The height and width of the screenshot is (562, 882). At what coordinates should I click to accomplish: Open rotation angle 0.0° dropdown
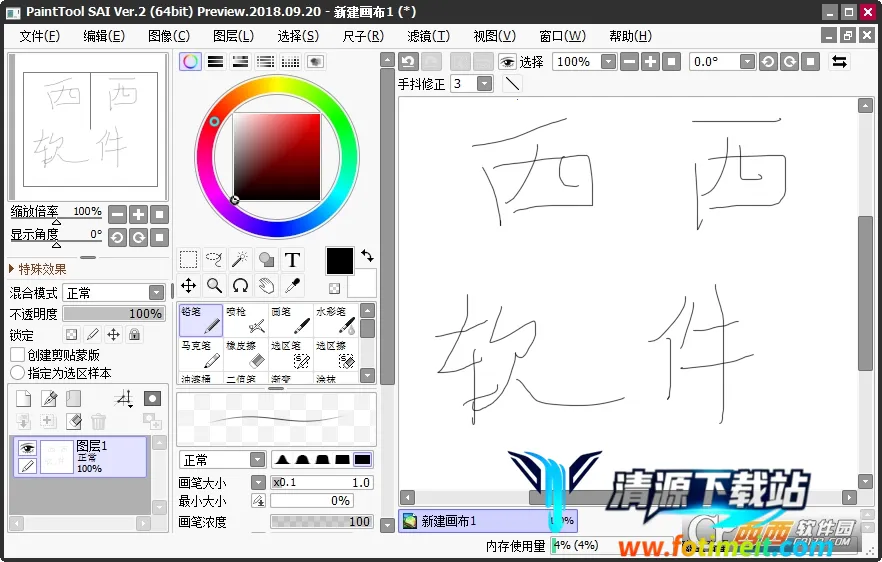[x=747, y=61]
